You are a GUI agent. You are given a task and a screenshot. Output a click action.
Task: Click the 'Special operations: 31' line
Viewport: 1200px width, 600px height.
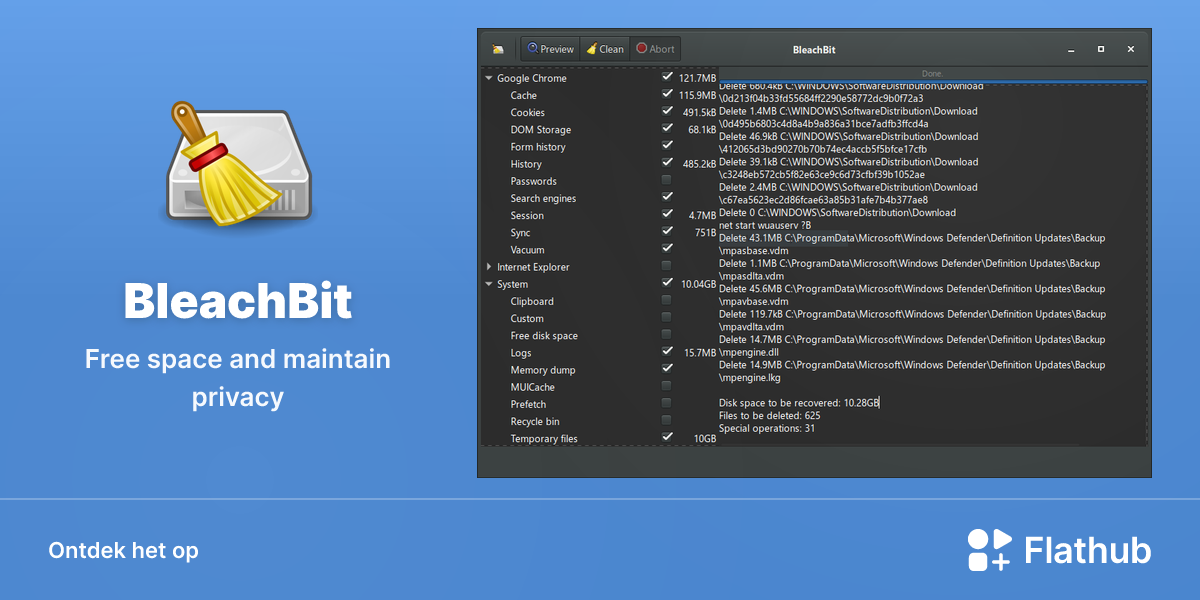pos(767,428)
